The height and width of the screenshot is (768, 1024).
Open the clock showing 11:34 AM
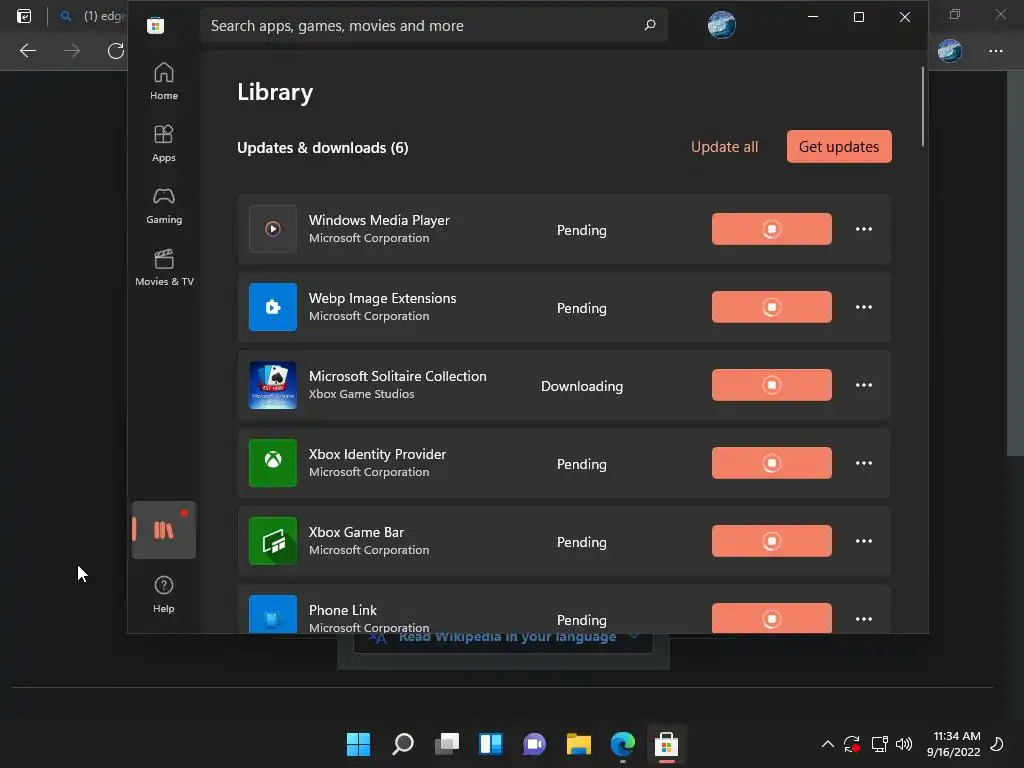point(953,744)
